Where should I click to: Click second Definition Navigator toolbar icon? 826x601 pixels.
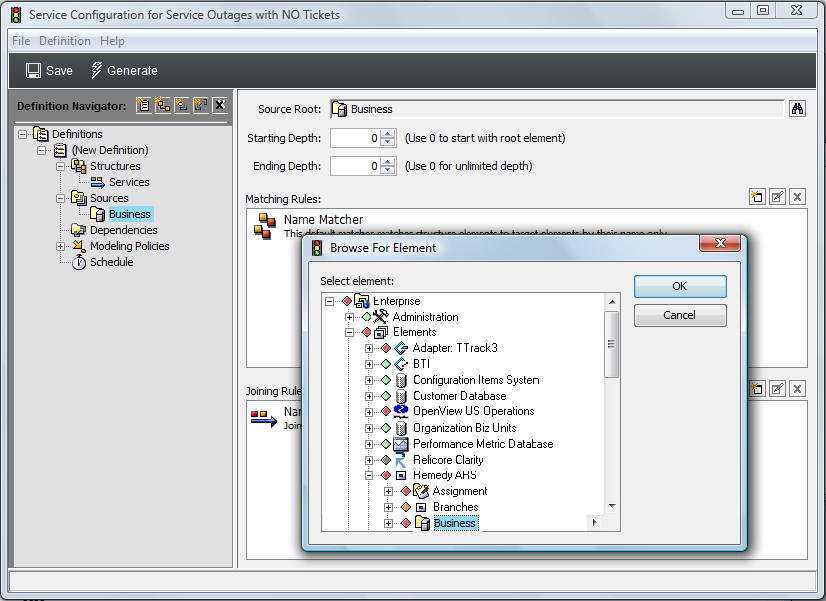pyautogui.click(x=162, y=105)
